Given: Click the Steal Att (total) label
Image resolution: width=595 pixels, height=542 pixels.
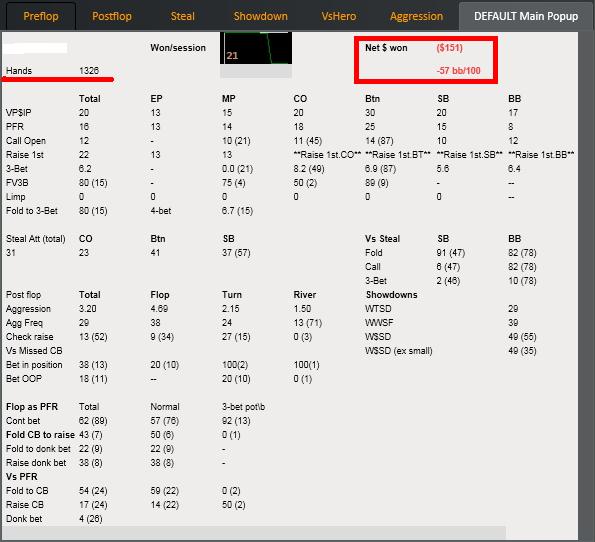Looking at the screenshot, I should click(36, 239).
